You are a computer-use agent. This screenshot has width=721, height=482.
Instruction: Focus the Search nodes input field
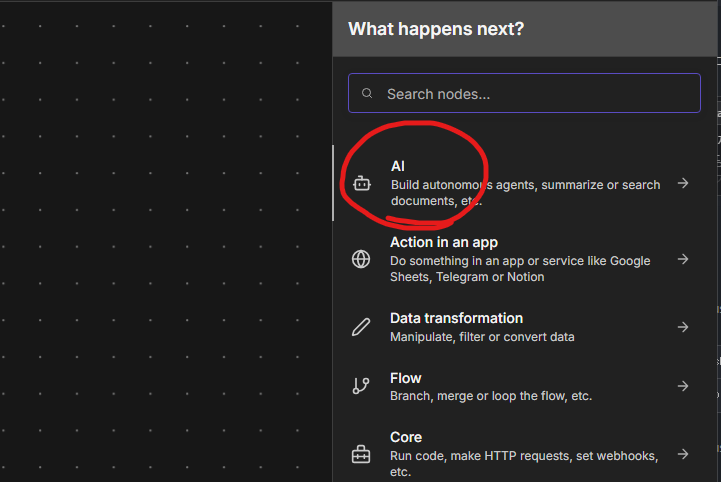[524, 93]
